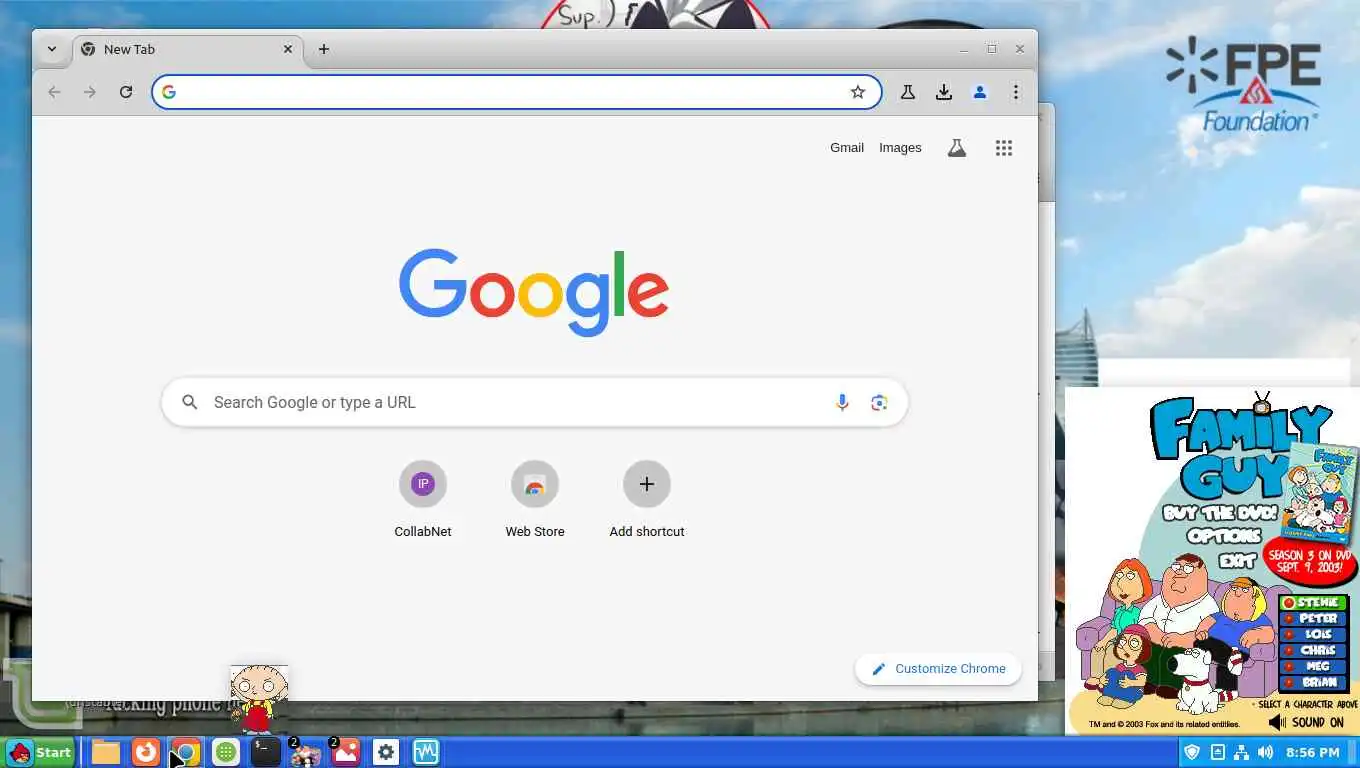Select PETER in the character list
Viewport: 1360px width, 768px height.
point(1313,619)
